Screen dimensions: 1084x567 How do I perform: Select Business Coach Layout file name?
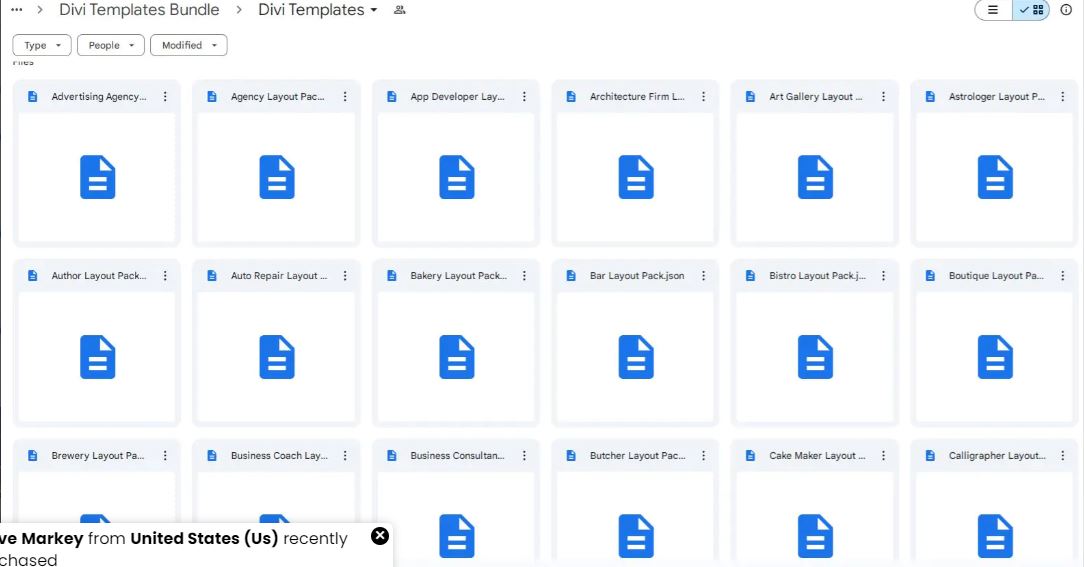coord(279,456)
